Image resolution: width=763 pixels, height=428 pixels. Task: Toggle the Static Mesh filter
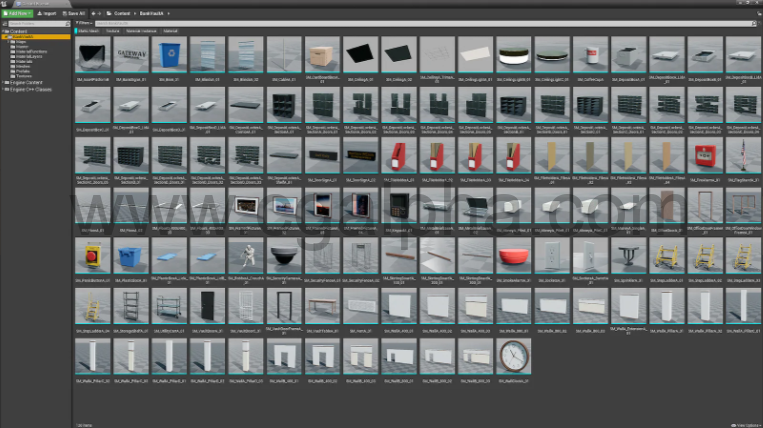[x=88, y=31]
